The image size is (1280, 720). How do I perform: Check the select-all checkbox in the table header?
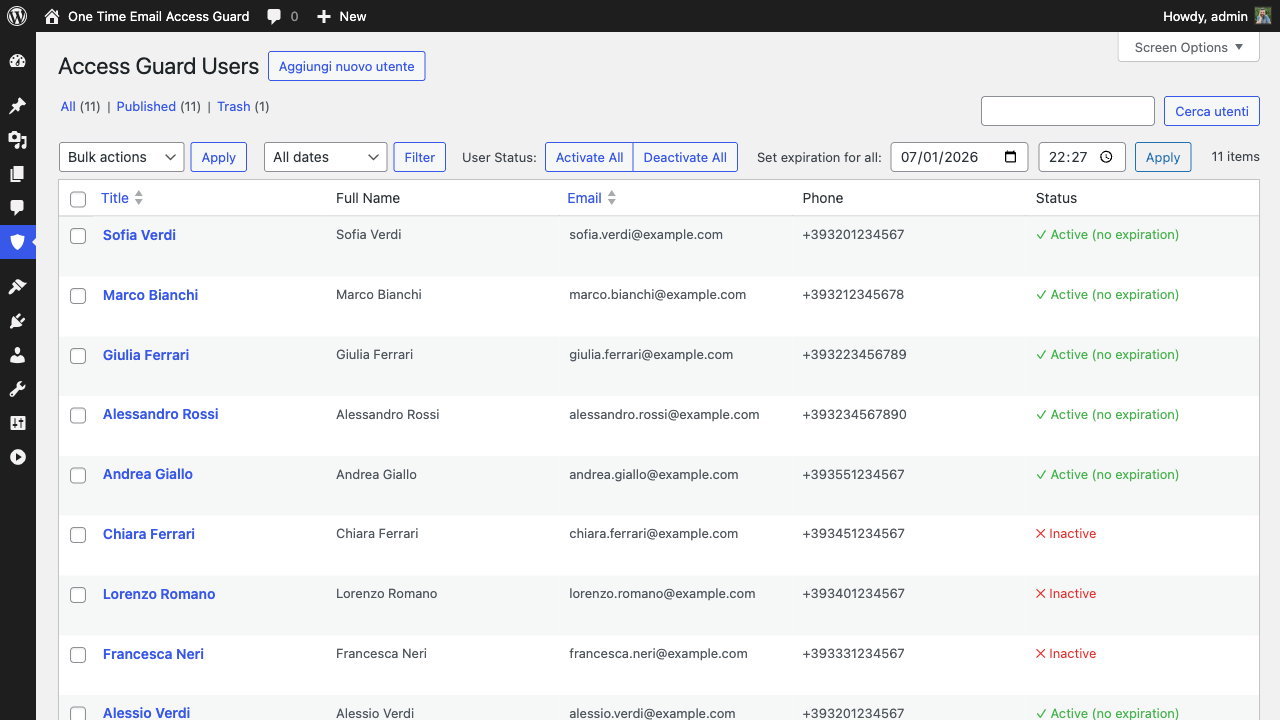[x=78, y=199]
